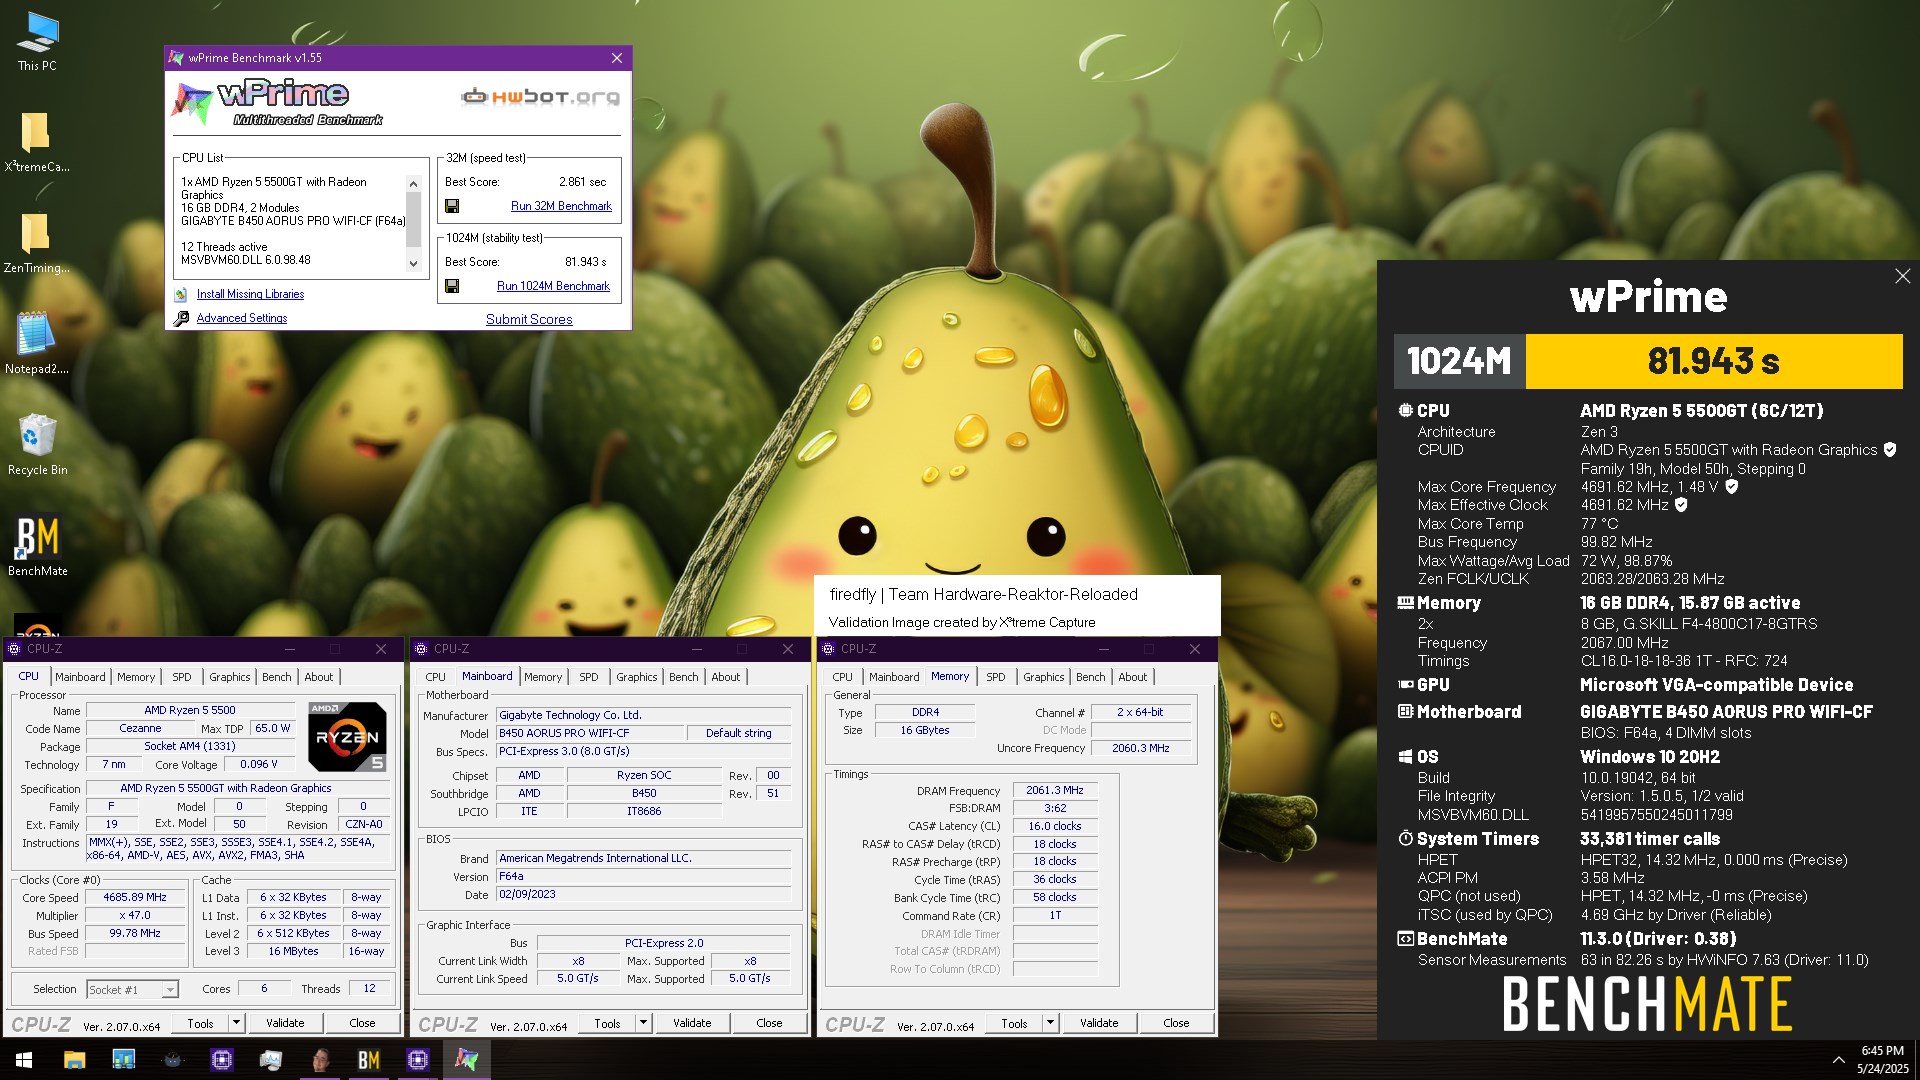
Task: Open About tab in CPU-Z Memory window
Action: (x=1133, y=677)
